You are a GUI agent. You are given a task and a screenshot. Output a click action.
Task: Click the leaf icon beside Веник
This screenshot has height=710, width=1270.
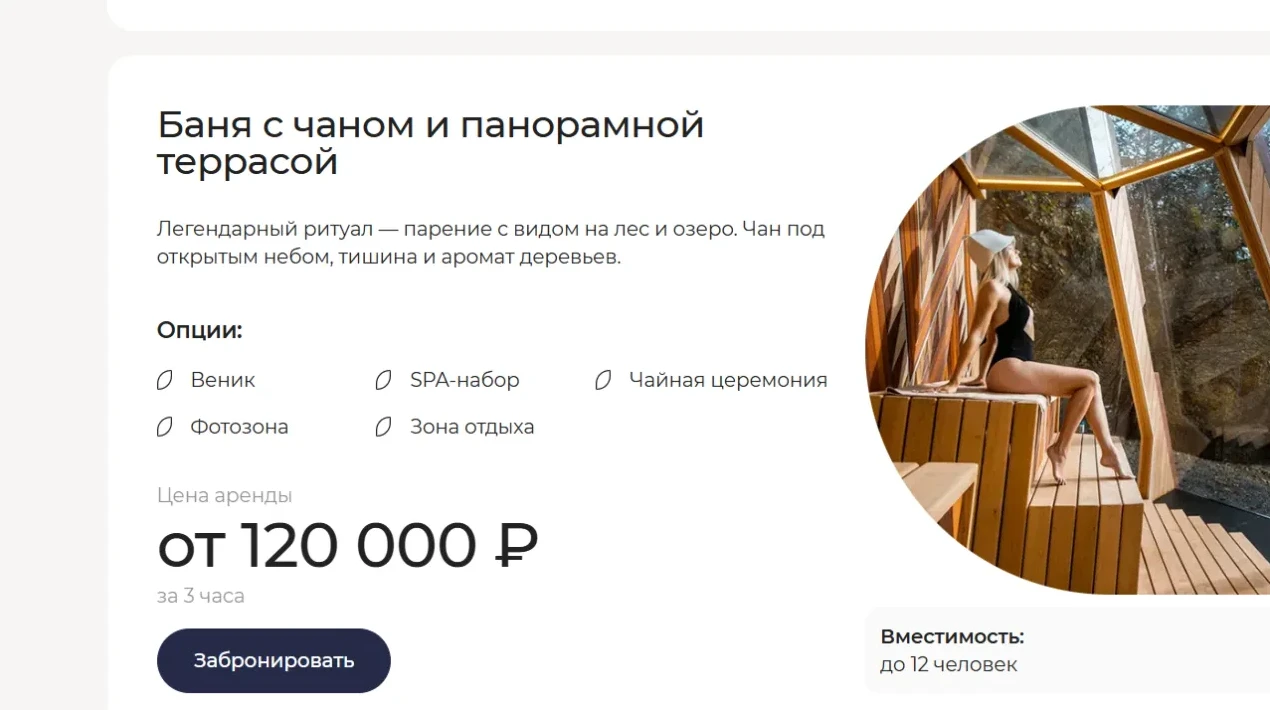[165, 381]
